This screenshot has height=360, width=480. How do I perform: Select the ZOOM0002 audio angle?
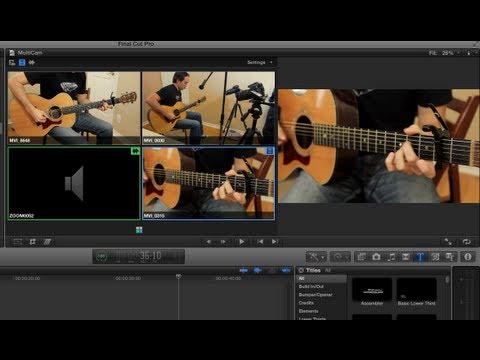74,183
